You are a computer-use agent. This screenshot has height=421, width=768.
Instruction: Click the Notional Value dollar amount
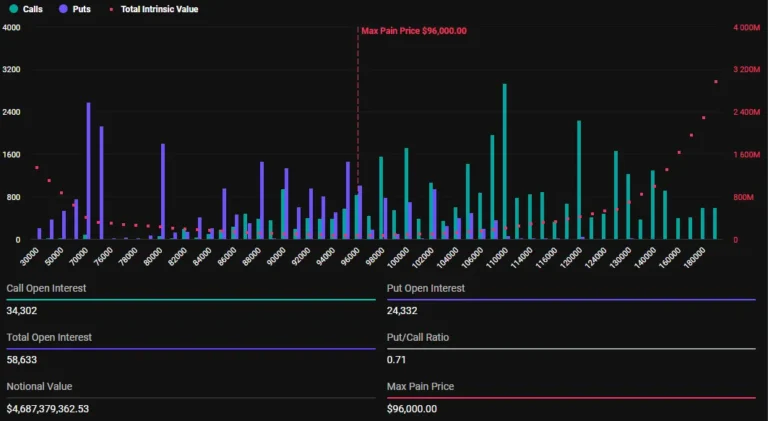[x=48, y=408]
